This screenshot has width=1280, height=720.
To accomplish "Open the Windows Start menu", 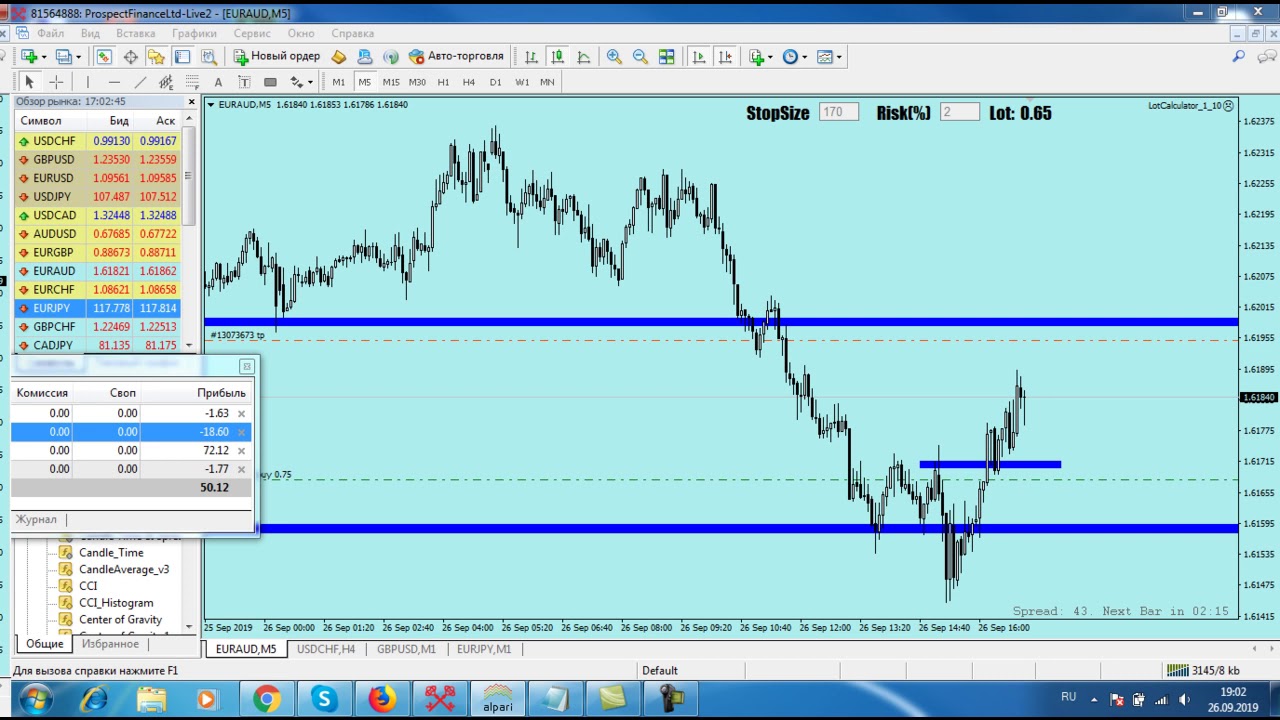I will pos(34,699).
